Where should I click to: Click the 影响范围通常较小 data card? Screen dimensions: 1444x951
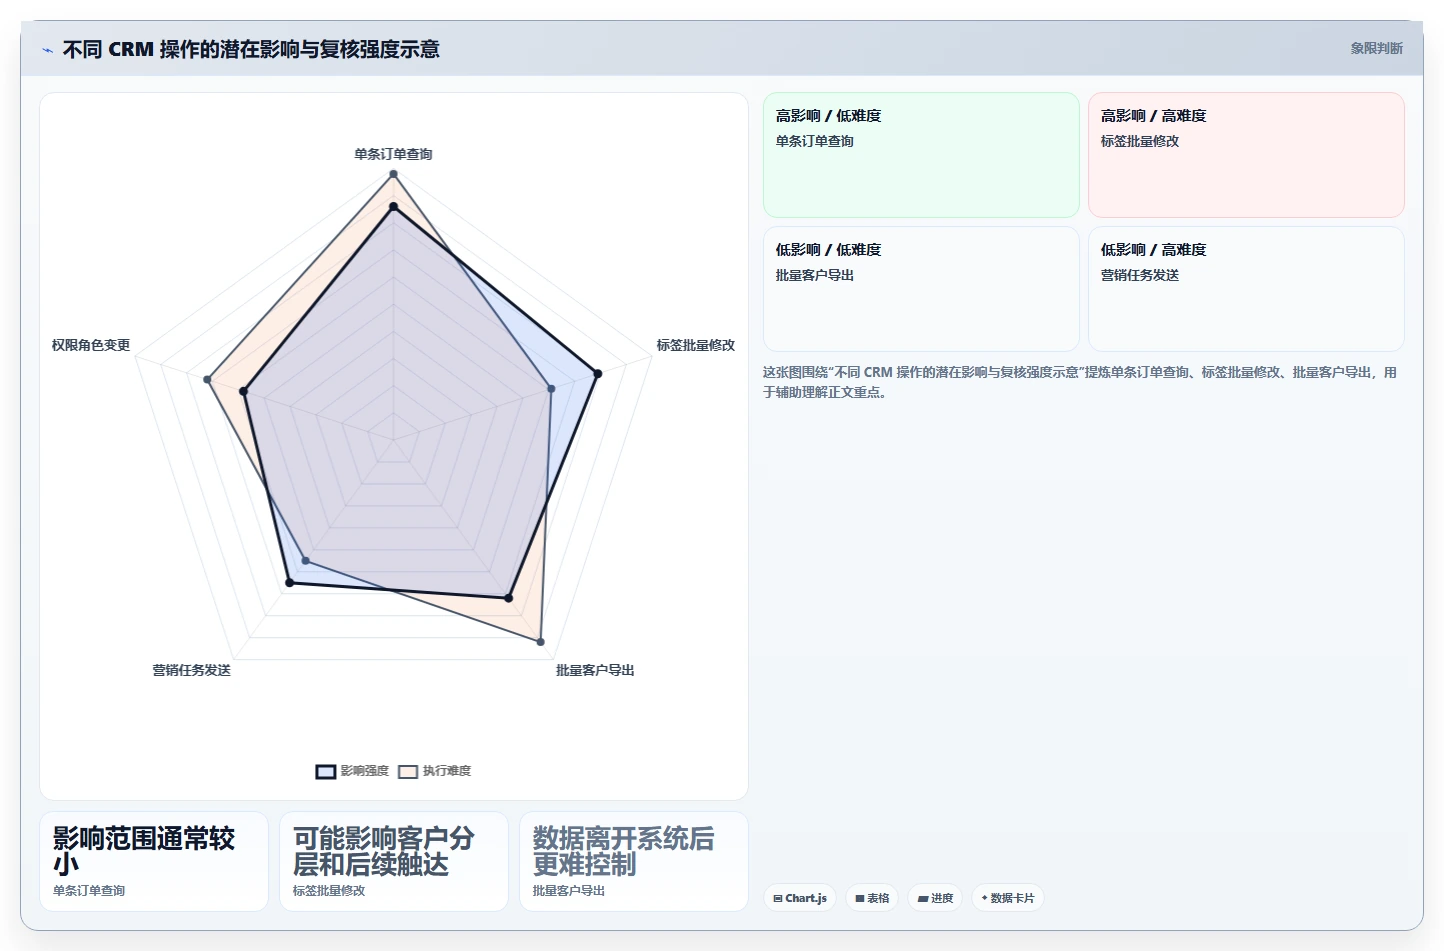pos(154,861)
